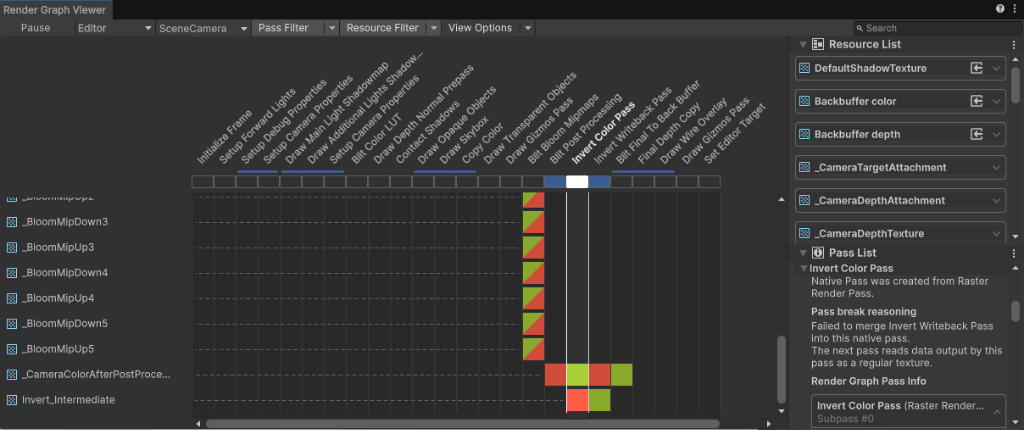Click the _CameraTargetAttachment texture icon

(805, 167)
